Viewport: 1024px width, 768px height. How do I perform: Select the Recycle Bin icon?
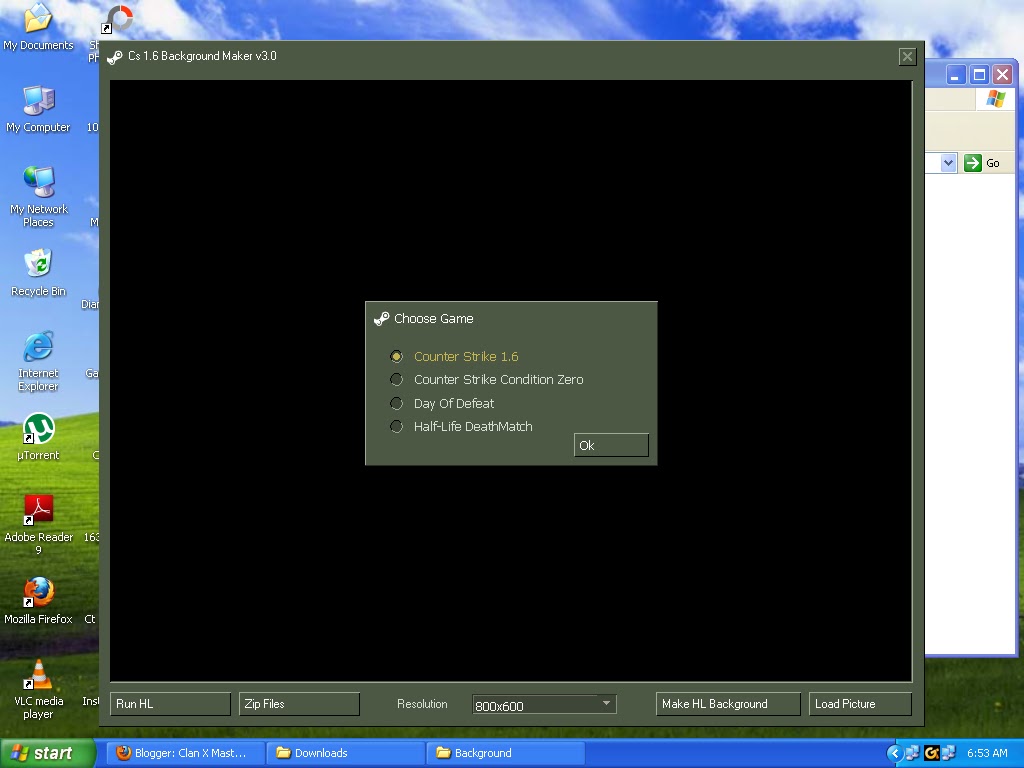[x=38, y=273]
